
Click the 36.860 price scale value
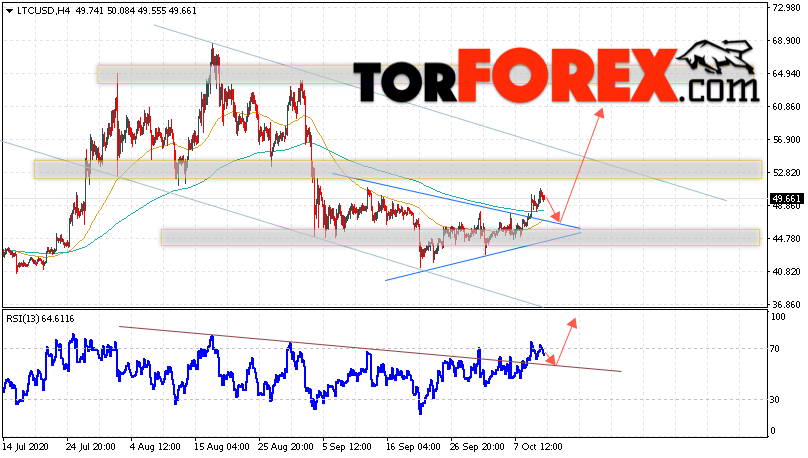coord(787,304)
